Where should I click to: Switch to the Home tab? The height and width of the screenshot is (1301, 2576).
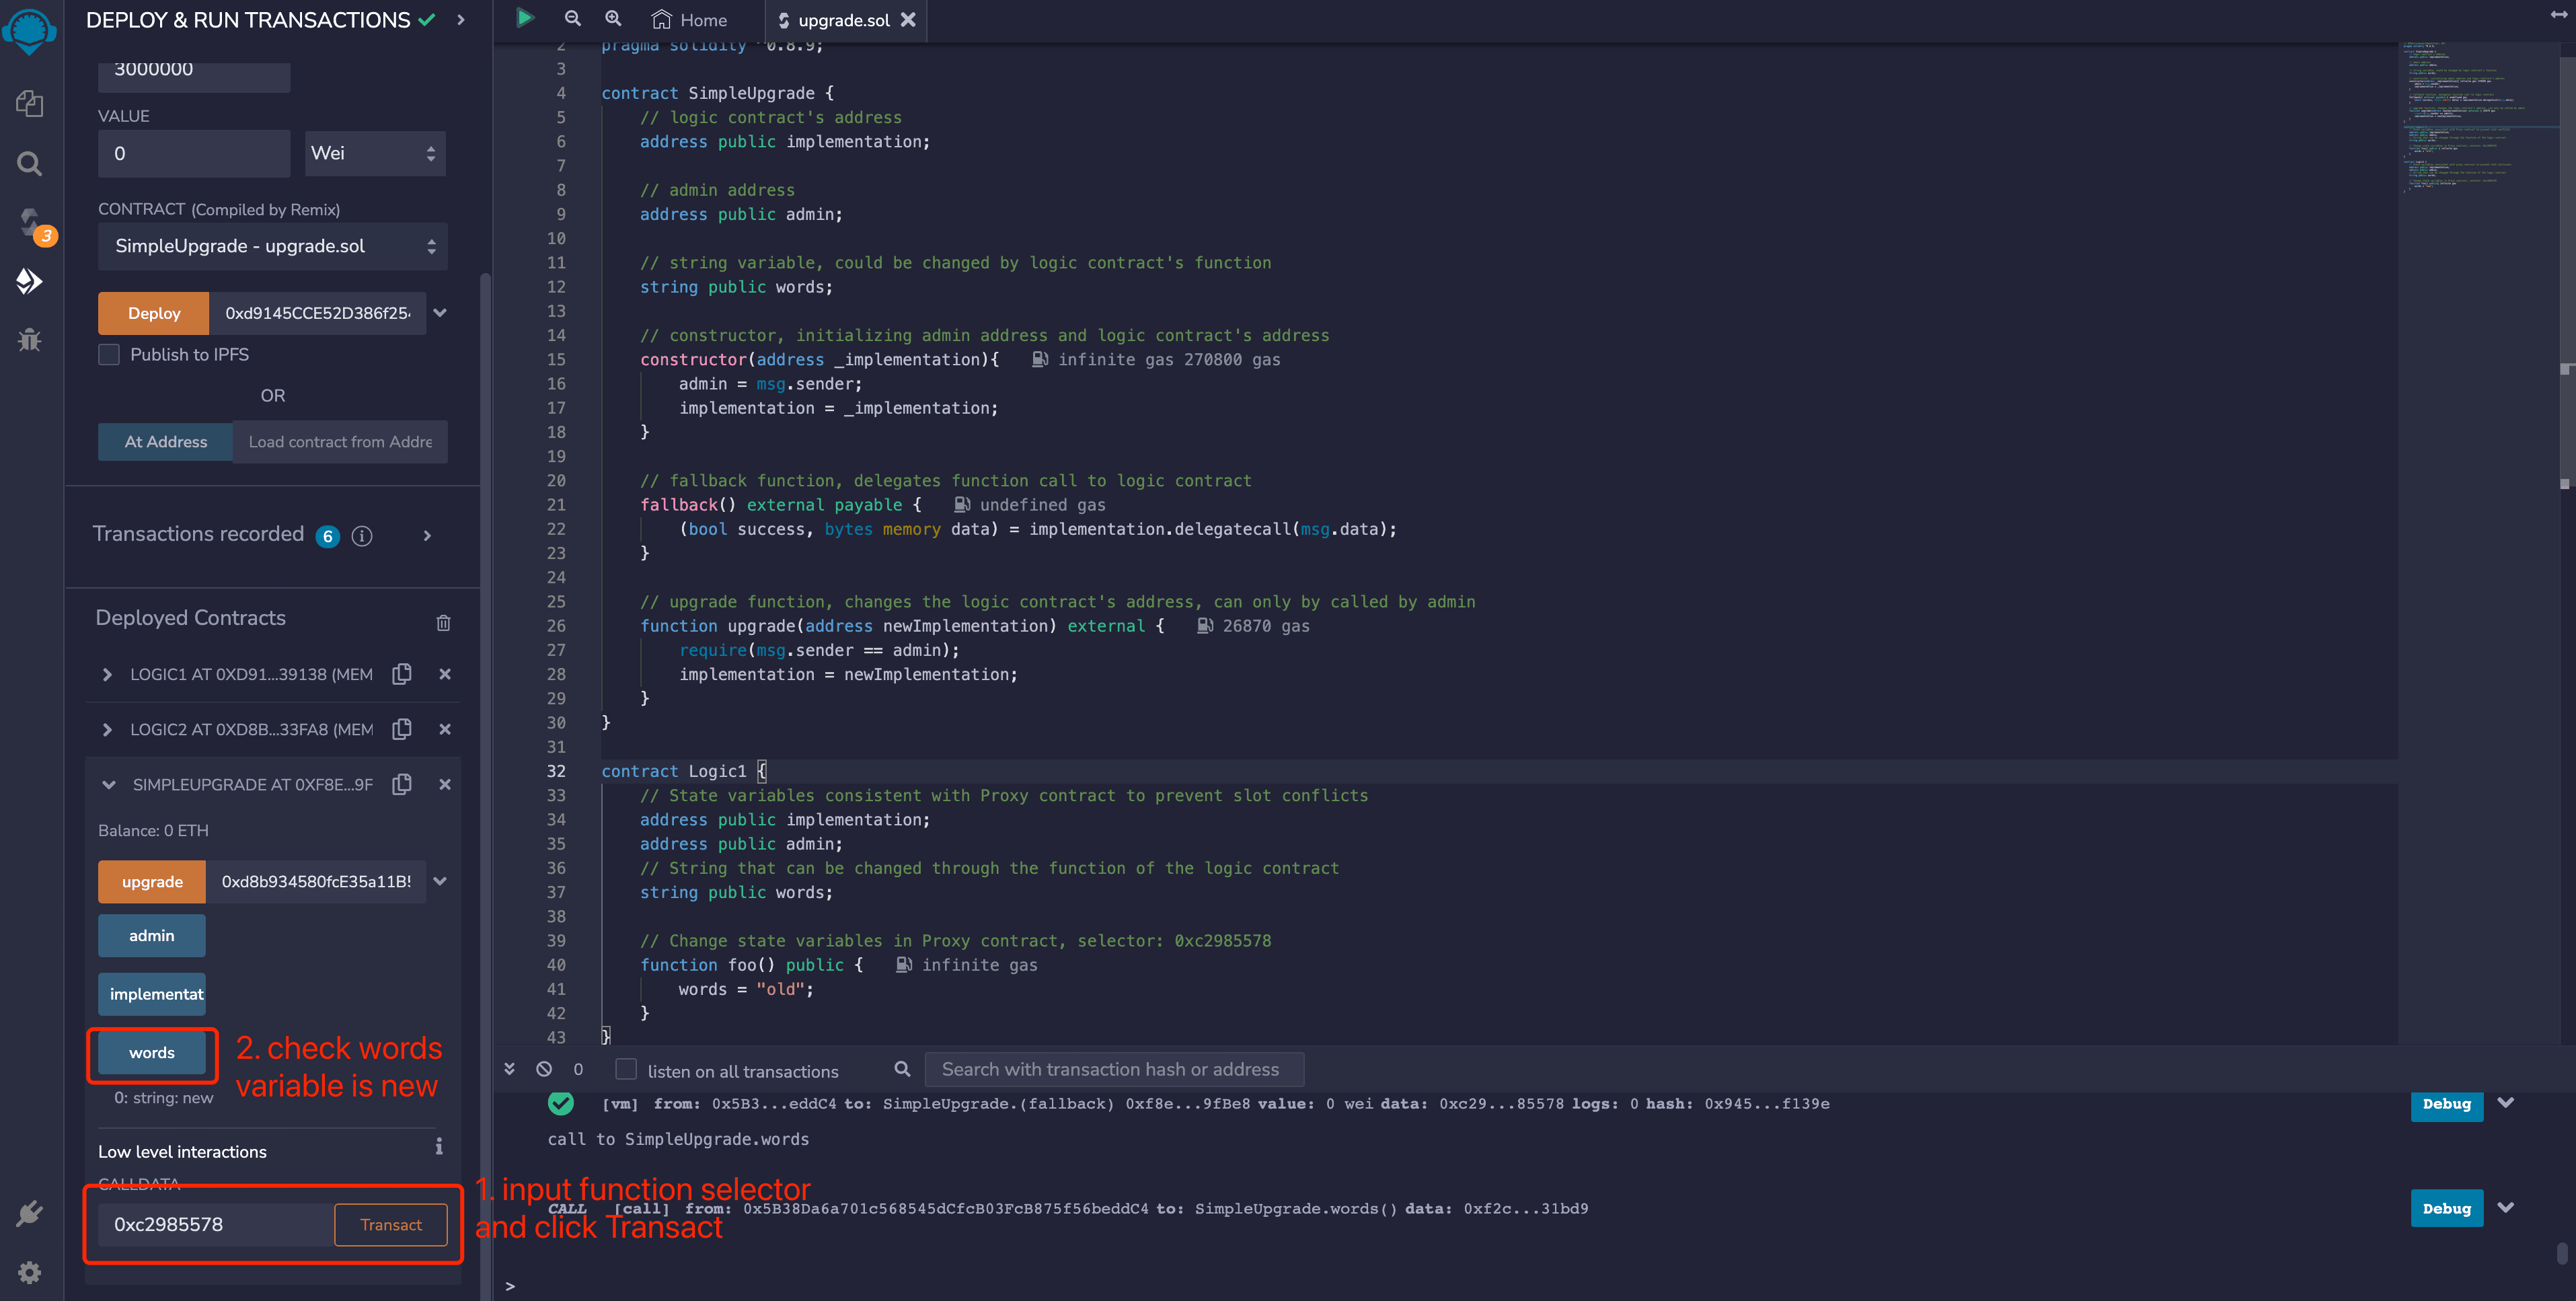point(689,20)
